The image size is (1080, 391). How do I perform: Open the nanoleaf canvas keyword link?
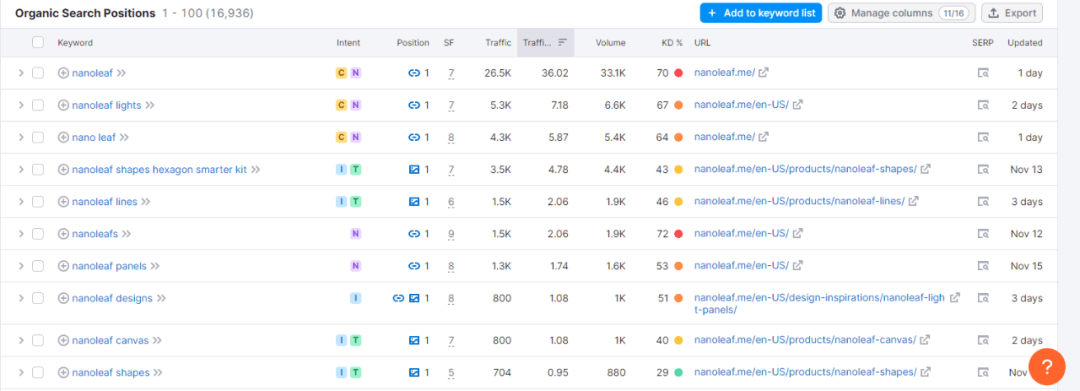tap(110, 340)
